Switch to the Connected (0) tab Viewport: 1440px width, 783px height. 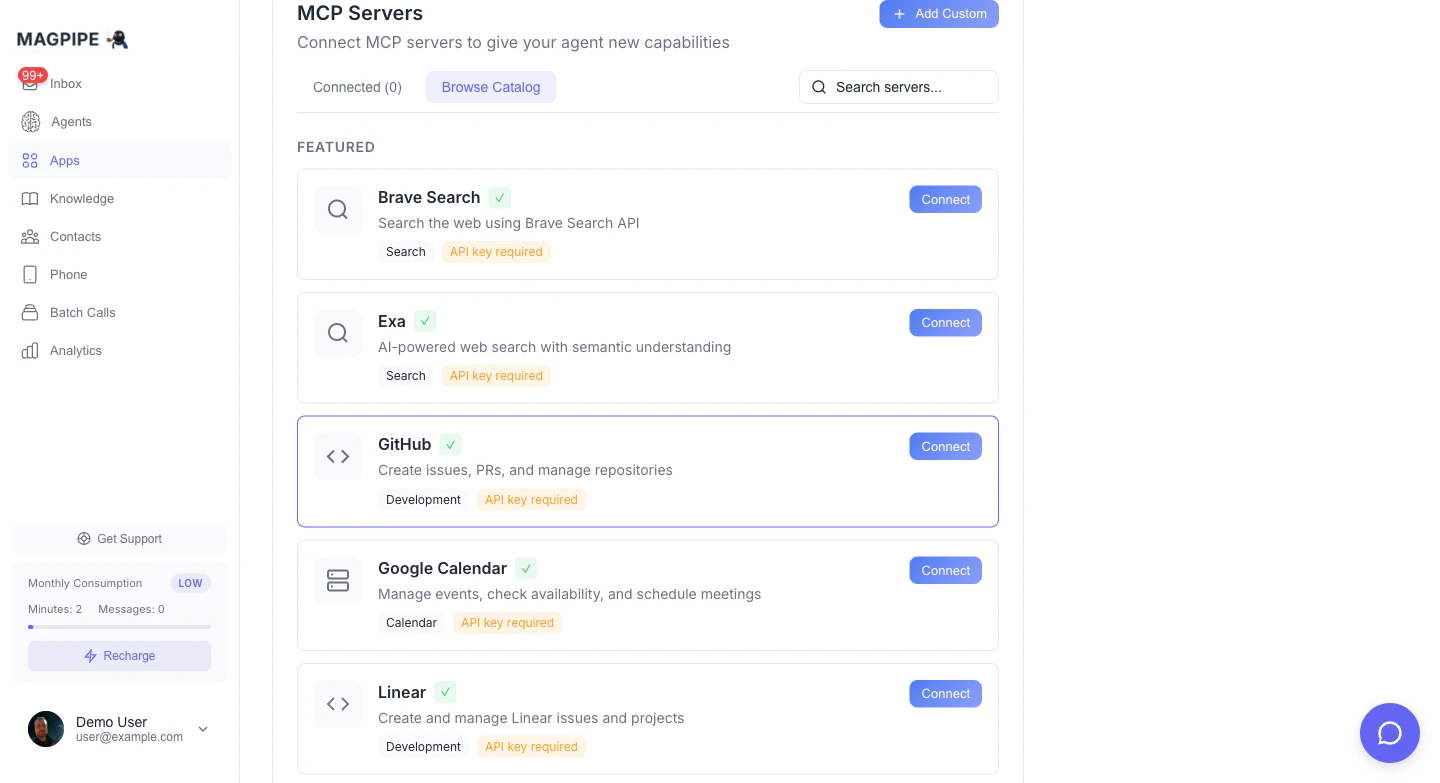(357, 87)
